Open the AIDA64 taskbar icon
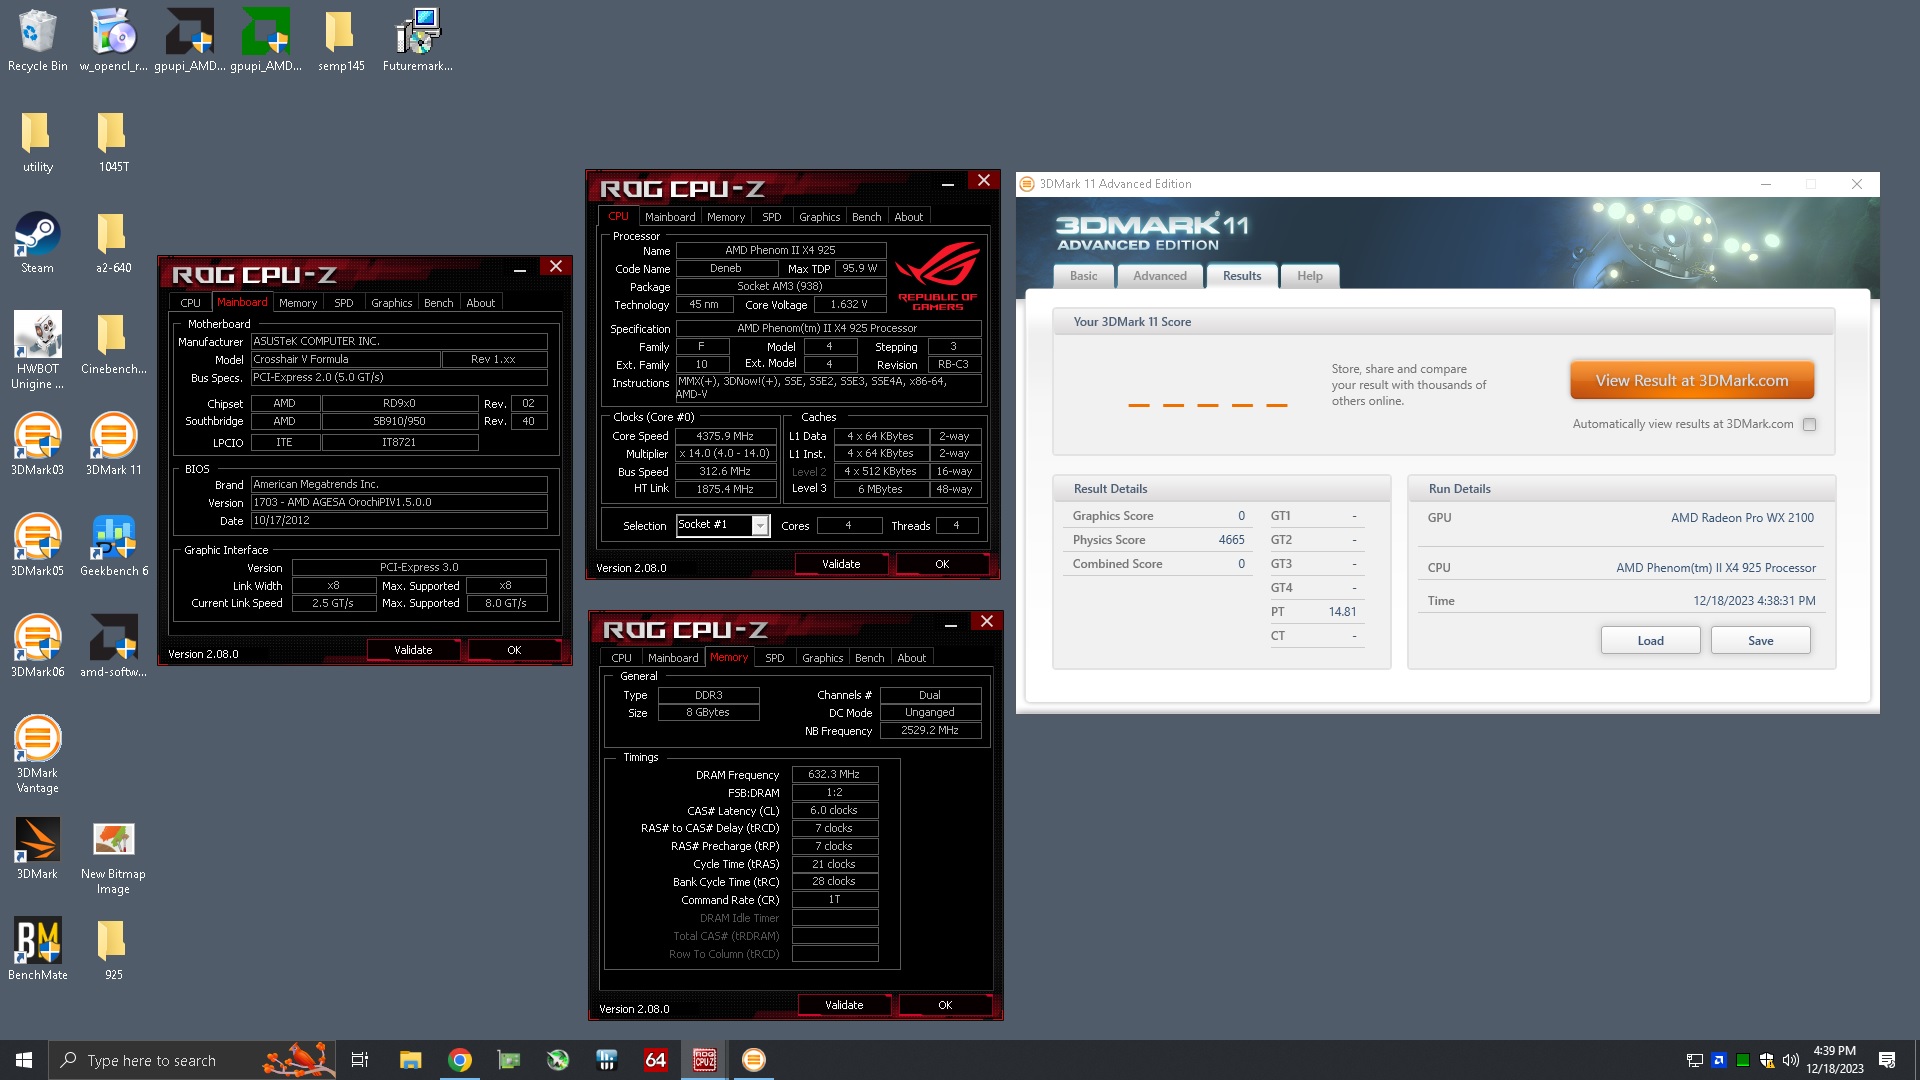 click(x=656, y=1060)
